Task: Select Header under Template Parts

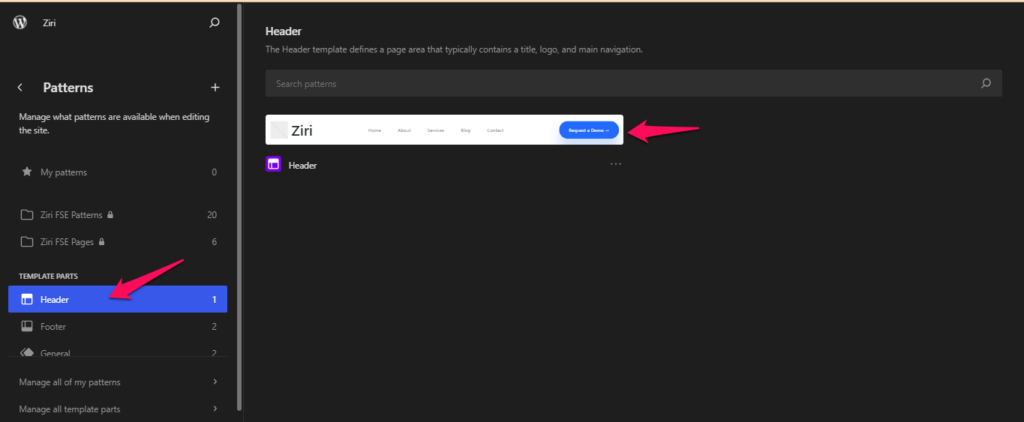Action: [118, 299]
